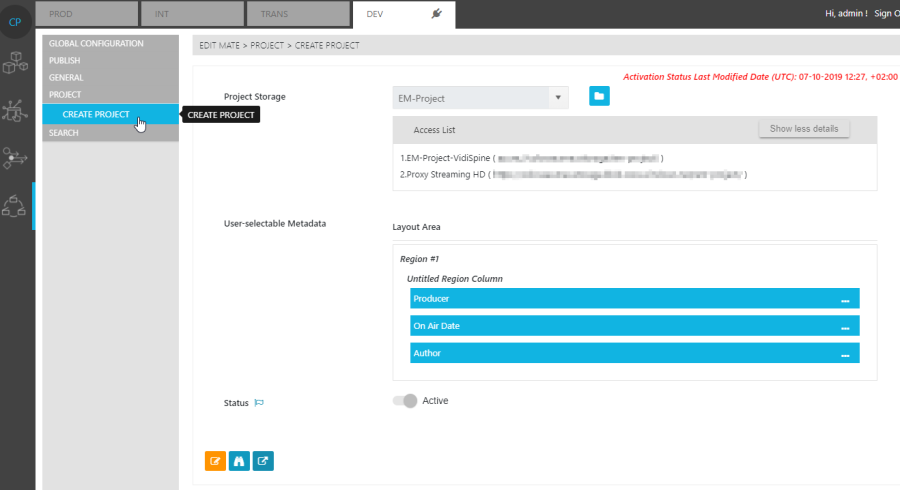Click Untitled Region Column label

[x=455, y=279]
